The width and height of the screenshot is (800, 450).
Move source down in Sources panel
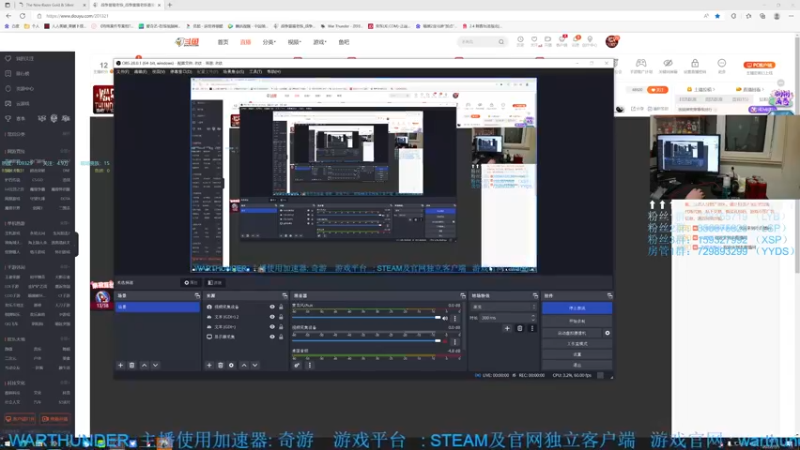(255, 365)
